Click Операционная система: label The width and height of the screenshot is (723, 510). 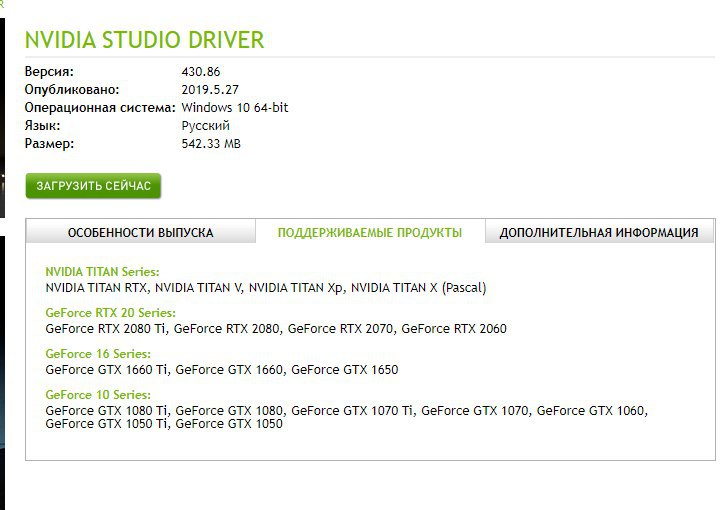pyautogui.click(x=100, y=108)
